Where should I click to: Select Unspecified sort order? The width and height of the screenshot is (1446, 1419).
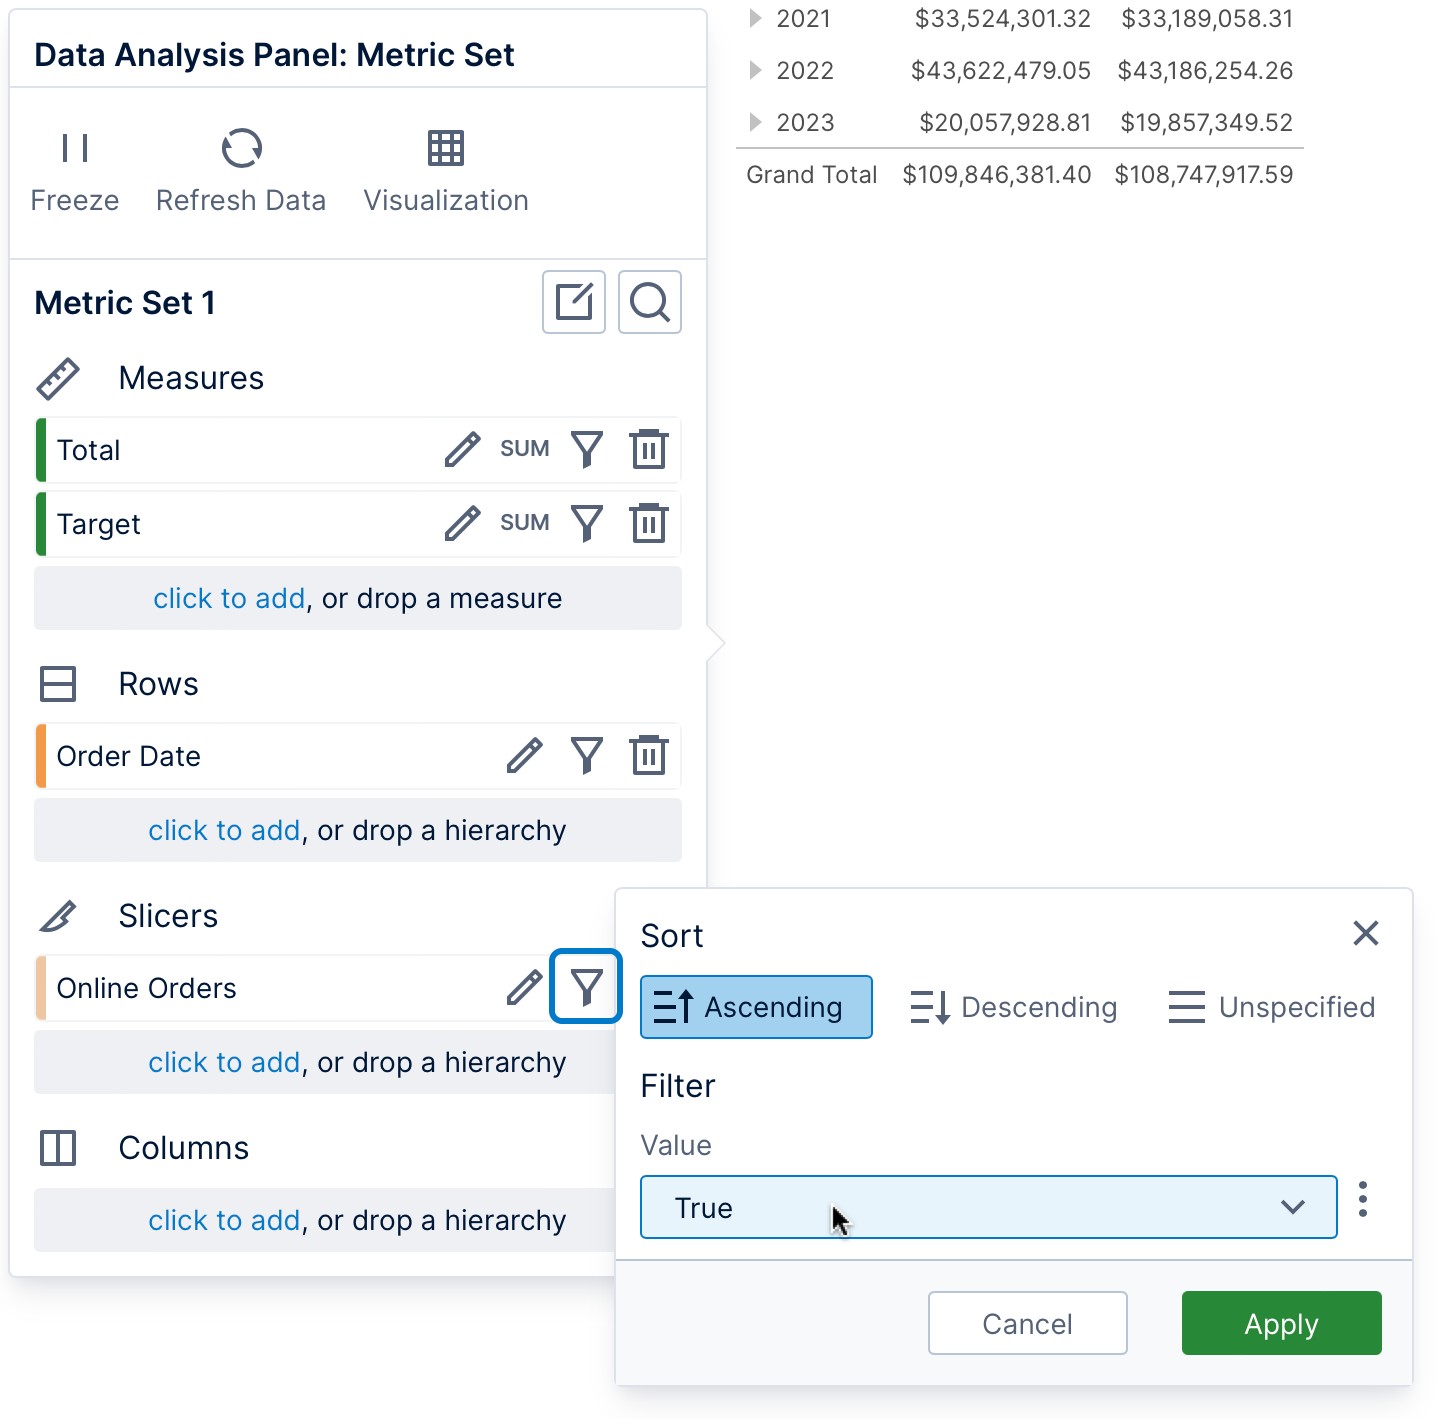pyautogui.click(x=1270, y=1007)
